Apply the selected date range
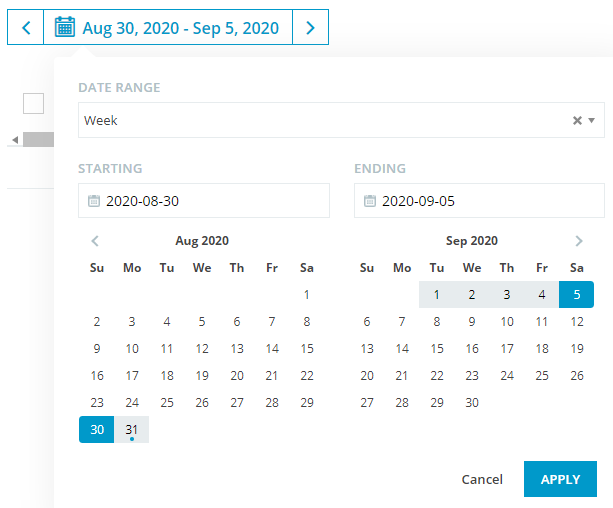 [x=560, y=479]
